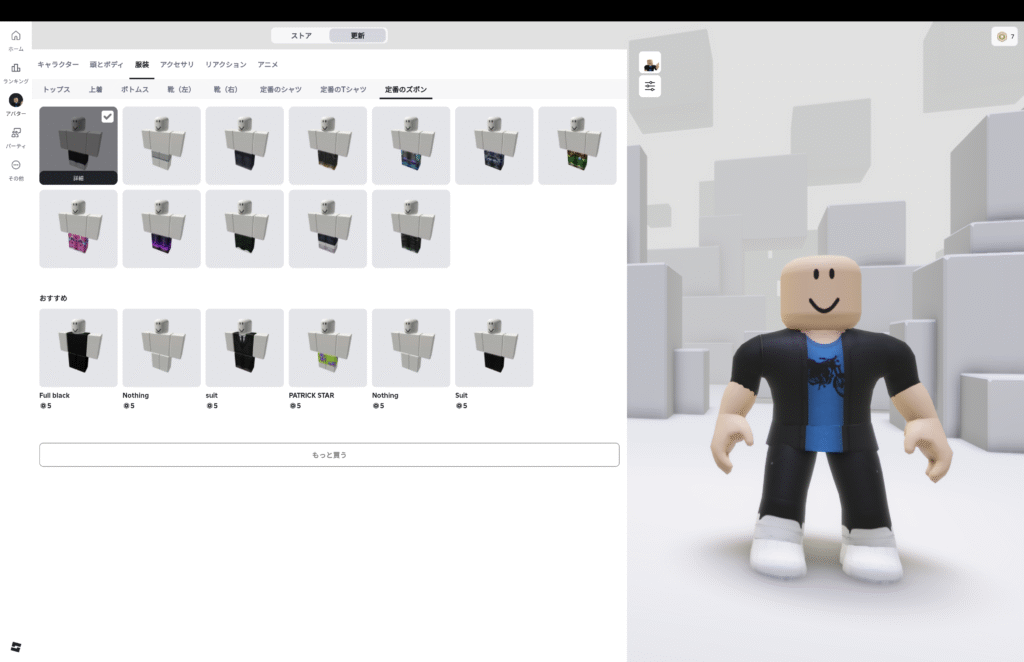This screenshot has height=662, width=1024.
Task: Click the Roblox logo at bottom left
Action: click(16, 646)
